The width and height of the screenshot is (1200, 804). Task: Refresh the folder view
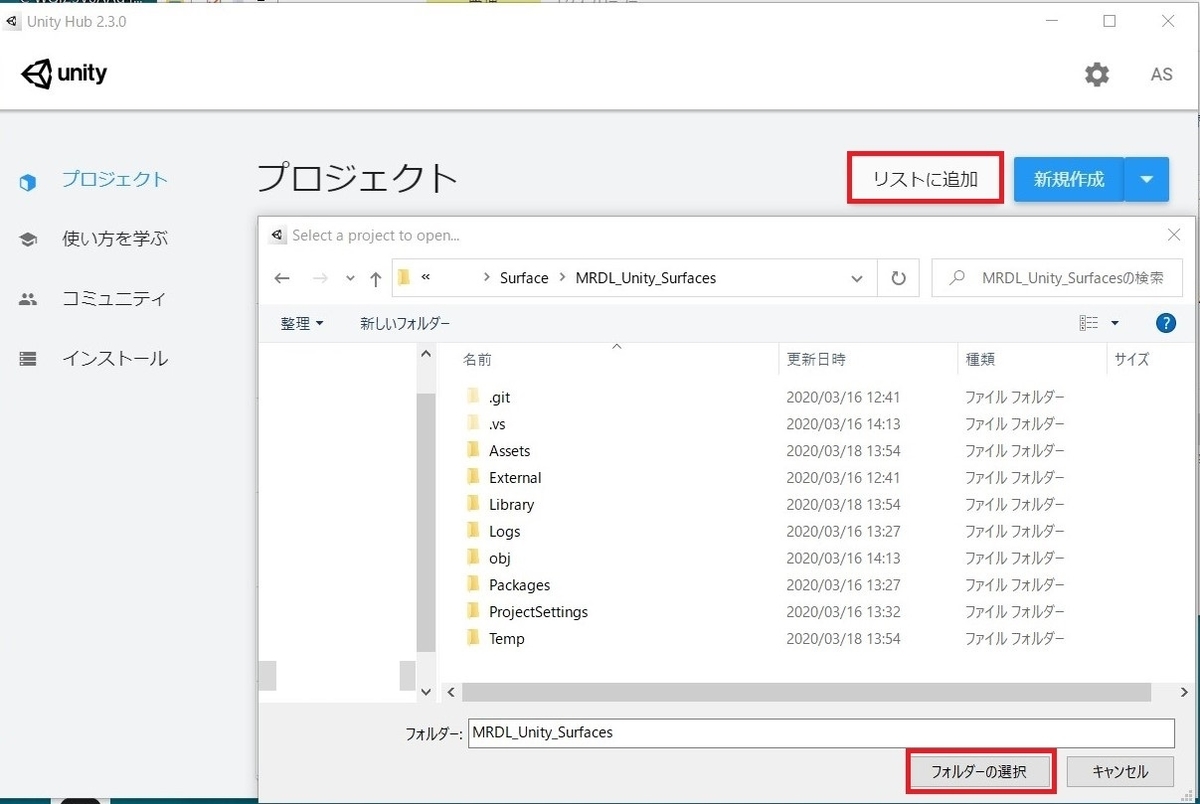[898, 279]
